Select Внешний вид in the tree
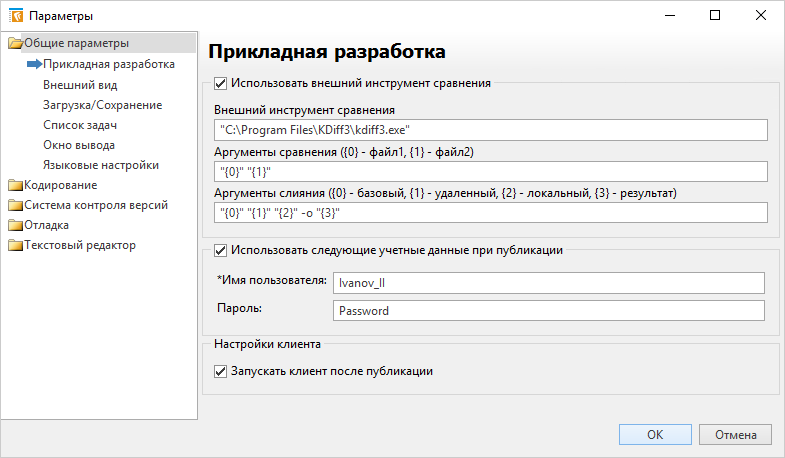Screen dimensions: 785x458 coord(74,84)
